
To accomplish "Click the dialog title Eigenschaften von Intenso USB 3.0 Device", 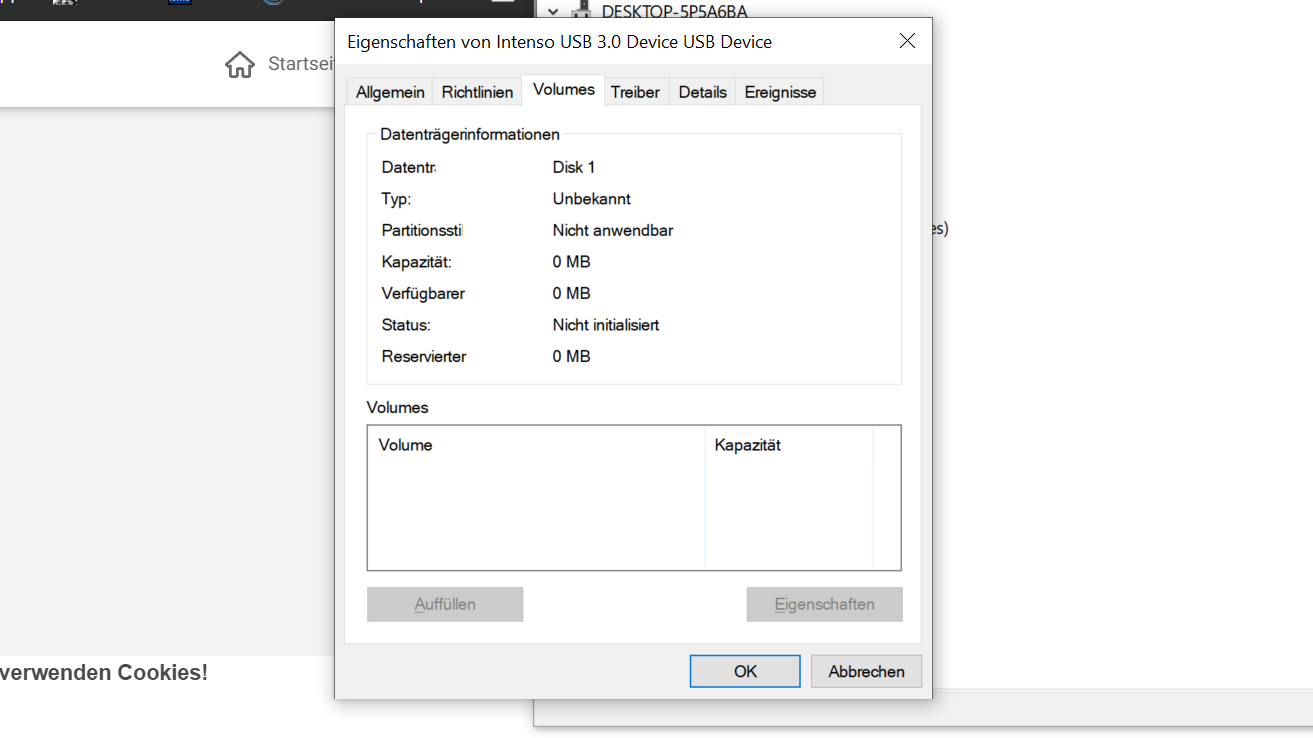I will pos(559,42).
